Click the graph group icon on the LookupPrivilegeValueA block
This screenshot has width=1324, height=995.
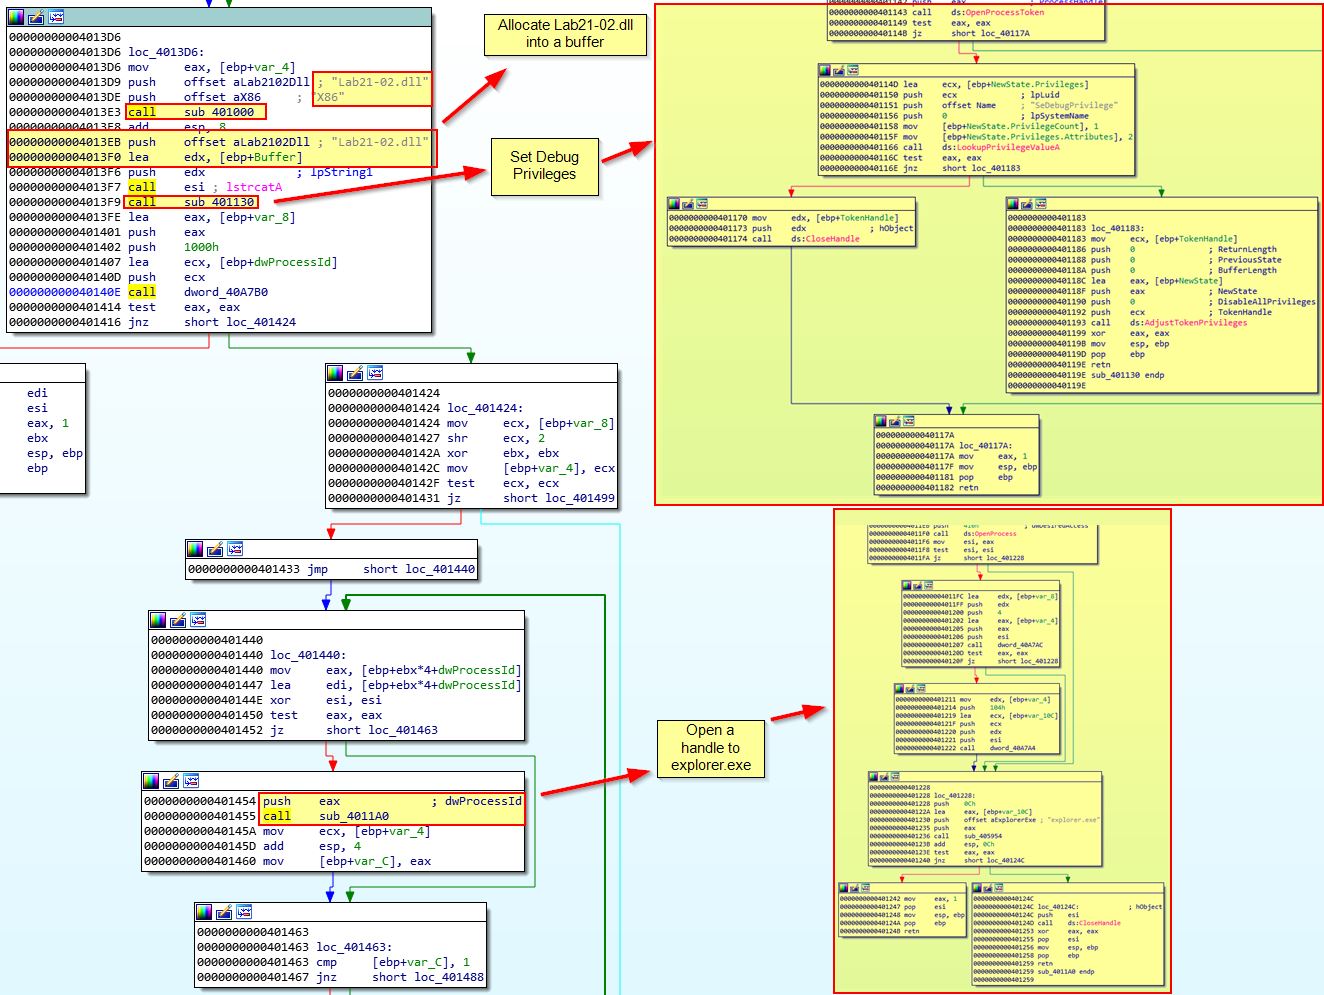tap(853, 71)
